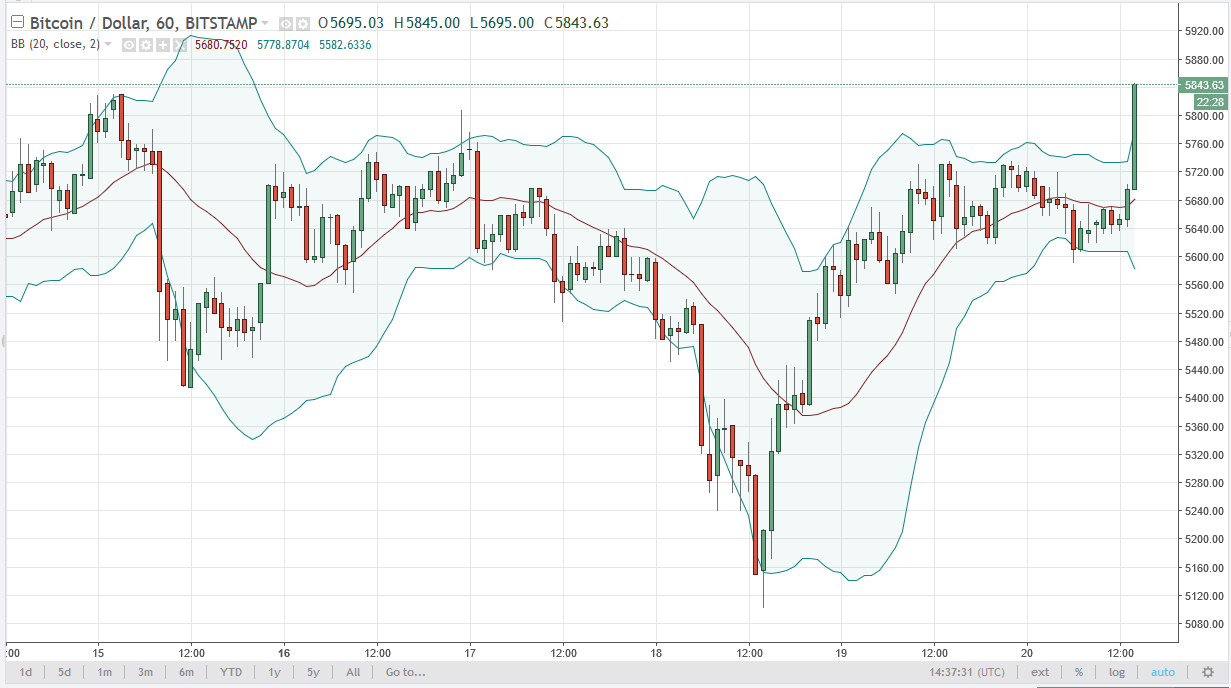Select the YTD time range

[231, 672]
